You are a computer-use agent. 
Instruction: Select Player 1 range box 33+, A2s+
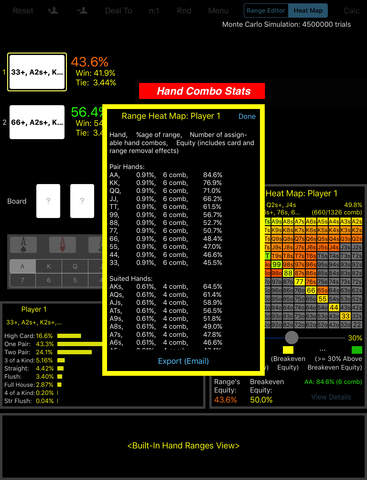(37, 72)
